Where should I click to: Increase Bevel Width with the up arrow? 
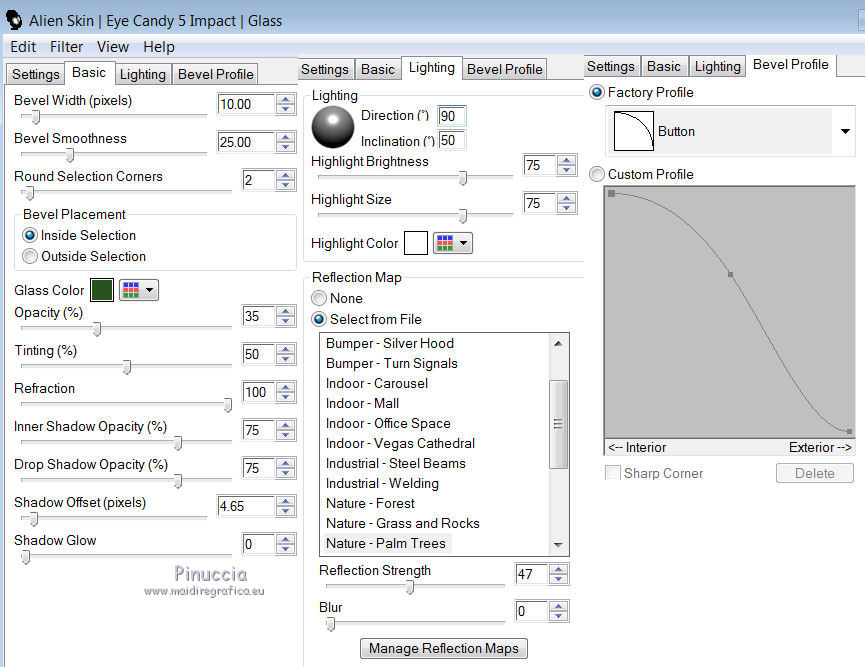285,99
